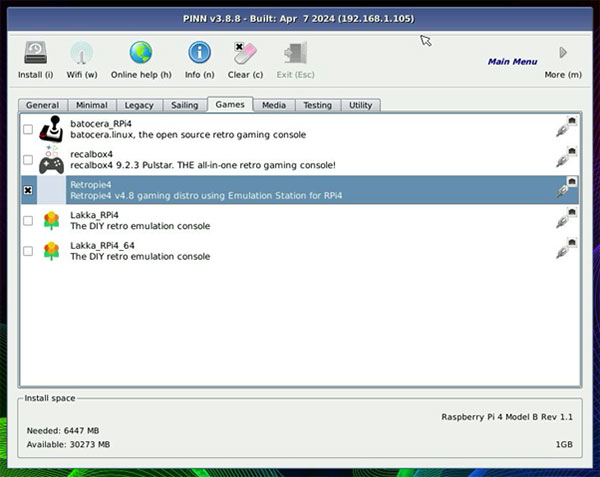Click the batocera joystick icon
This screenshot has height=477, width=600.
[x=51, y=128]
